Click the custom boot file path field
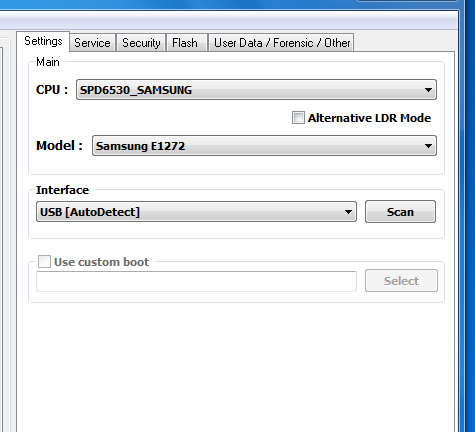 (196, 281)
